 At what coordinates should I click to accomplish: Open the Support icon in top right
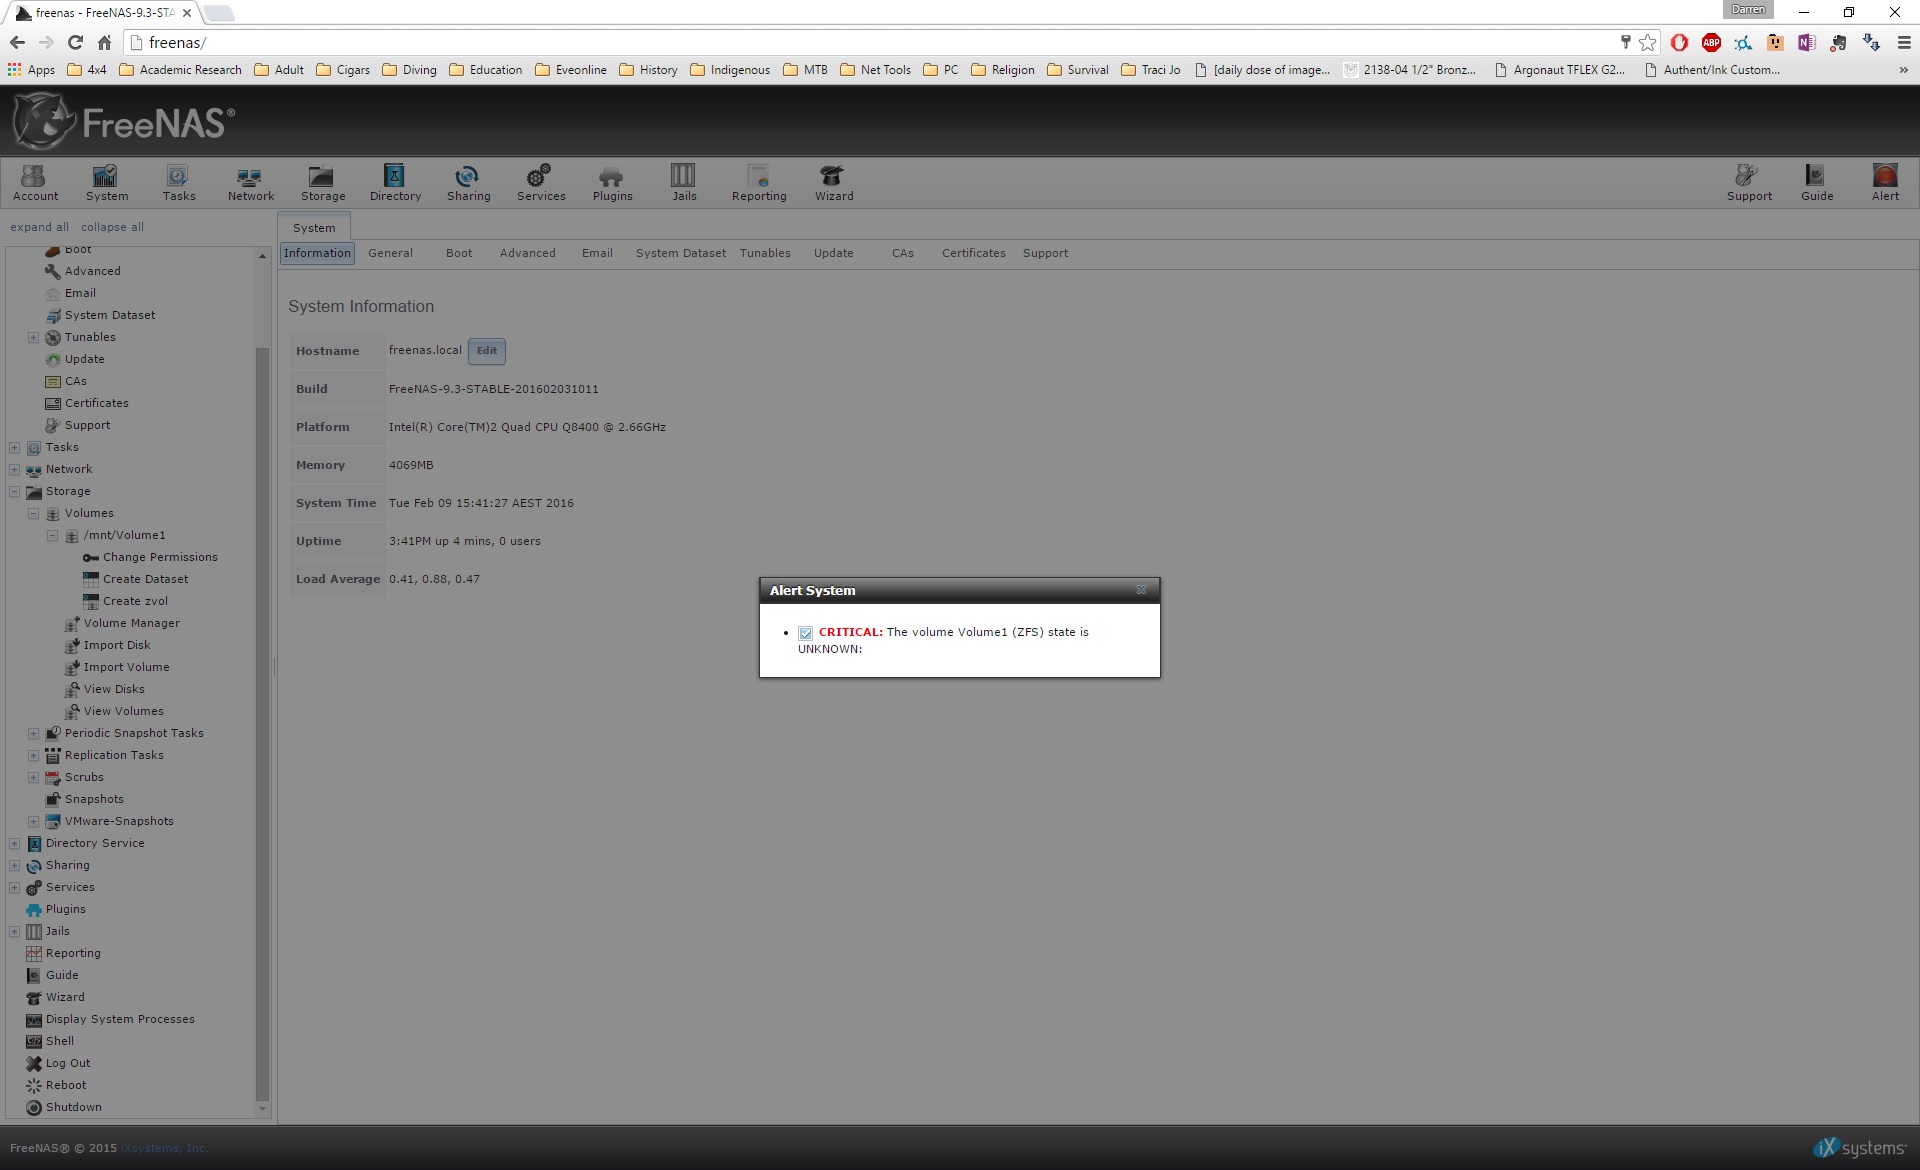pyautogui.click(x=1748, y=183)
